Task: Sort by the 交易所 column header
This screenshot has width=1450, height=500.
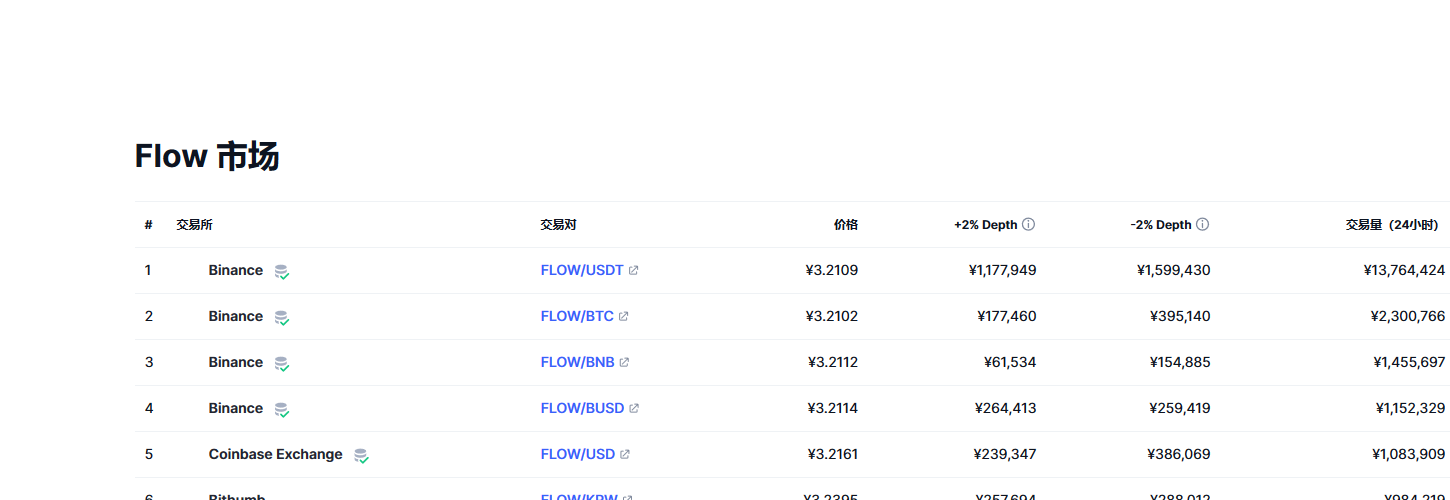Action: click(194, 225)
